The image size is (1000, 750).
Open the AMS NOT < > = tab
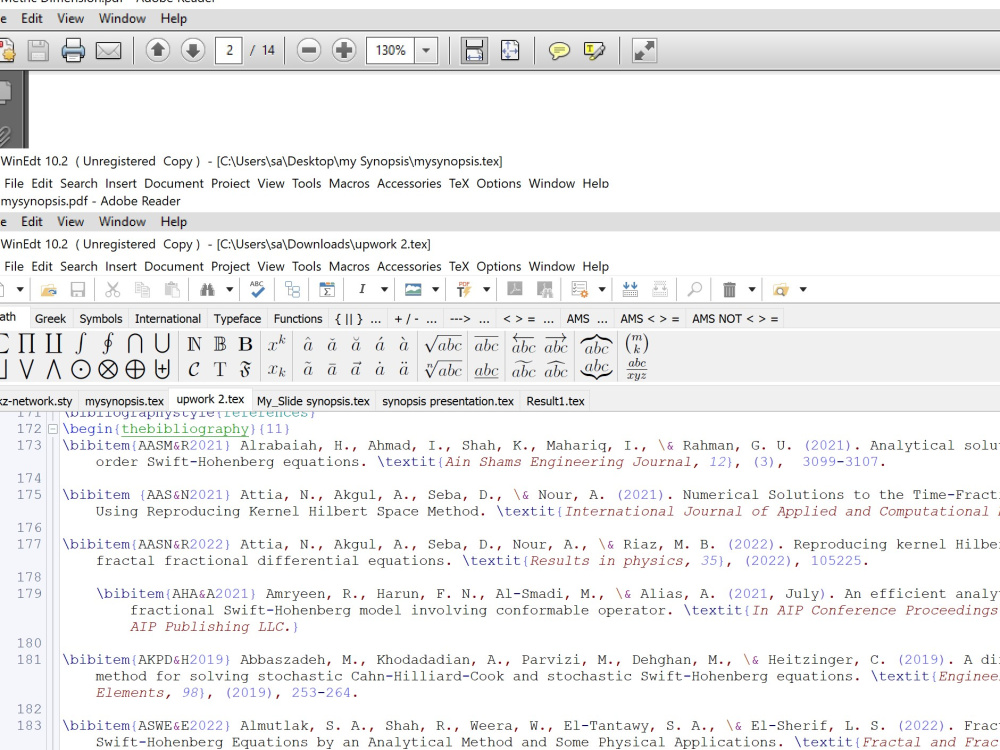[735, 318]
